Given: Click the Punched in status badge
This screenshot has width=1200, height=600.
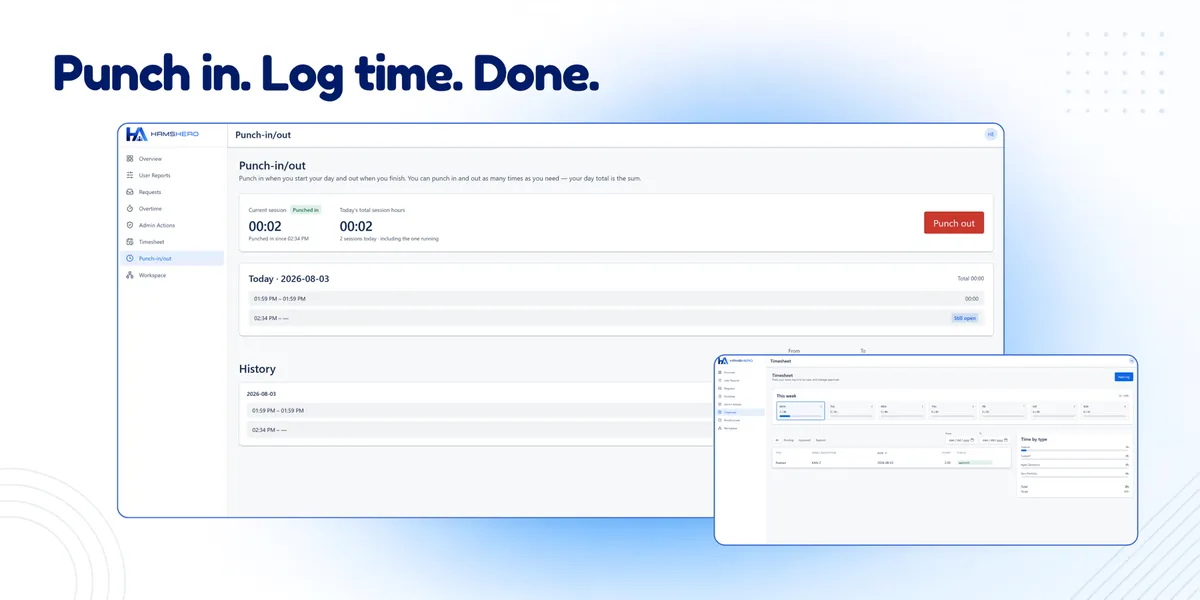Looking at the screenshot, I should click(x=306, y=210).
